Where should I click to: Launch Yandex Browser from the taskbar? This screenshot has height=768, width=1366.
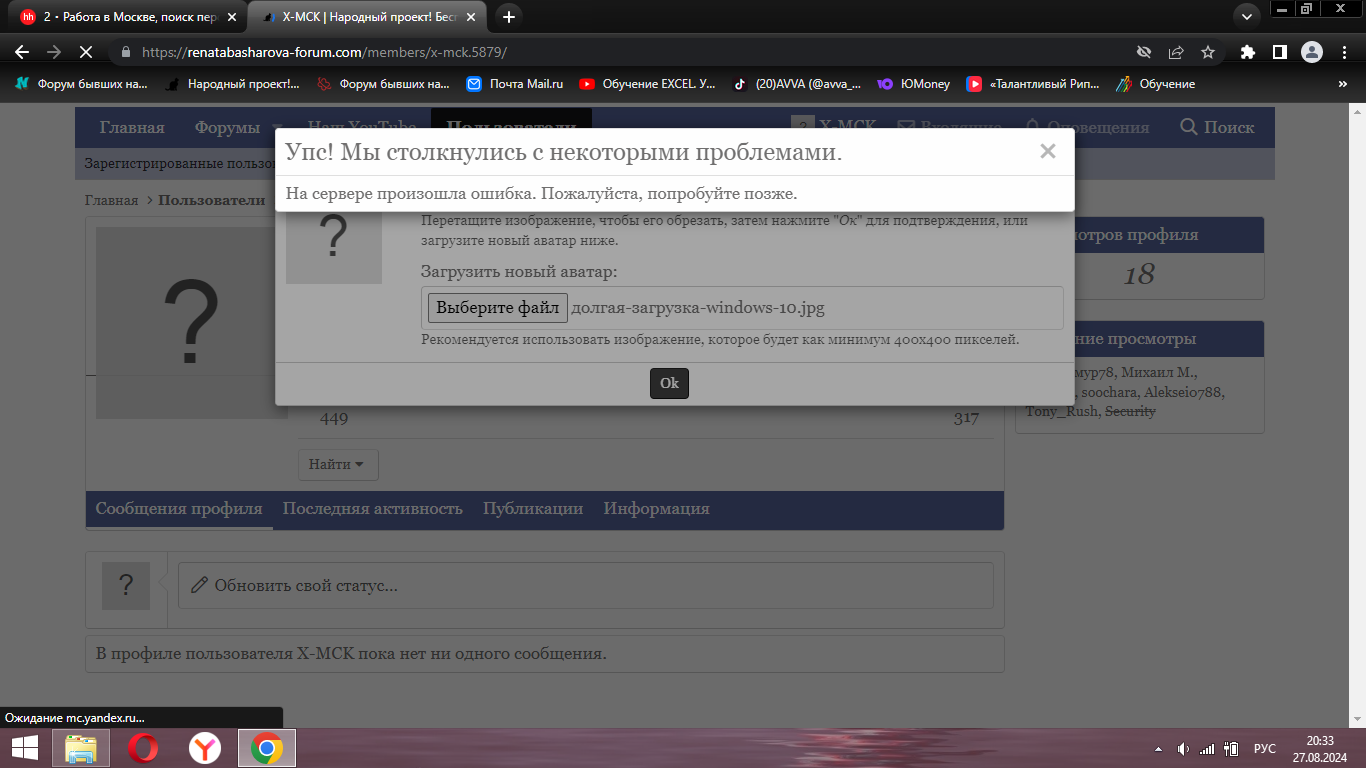coord(205,748)
